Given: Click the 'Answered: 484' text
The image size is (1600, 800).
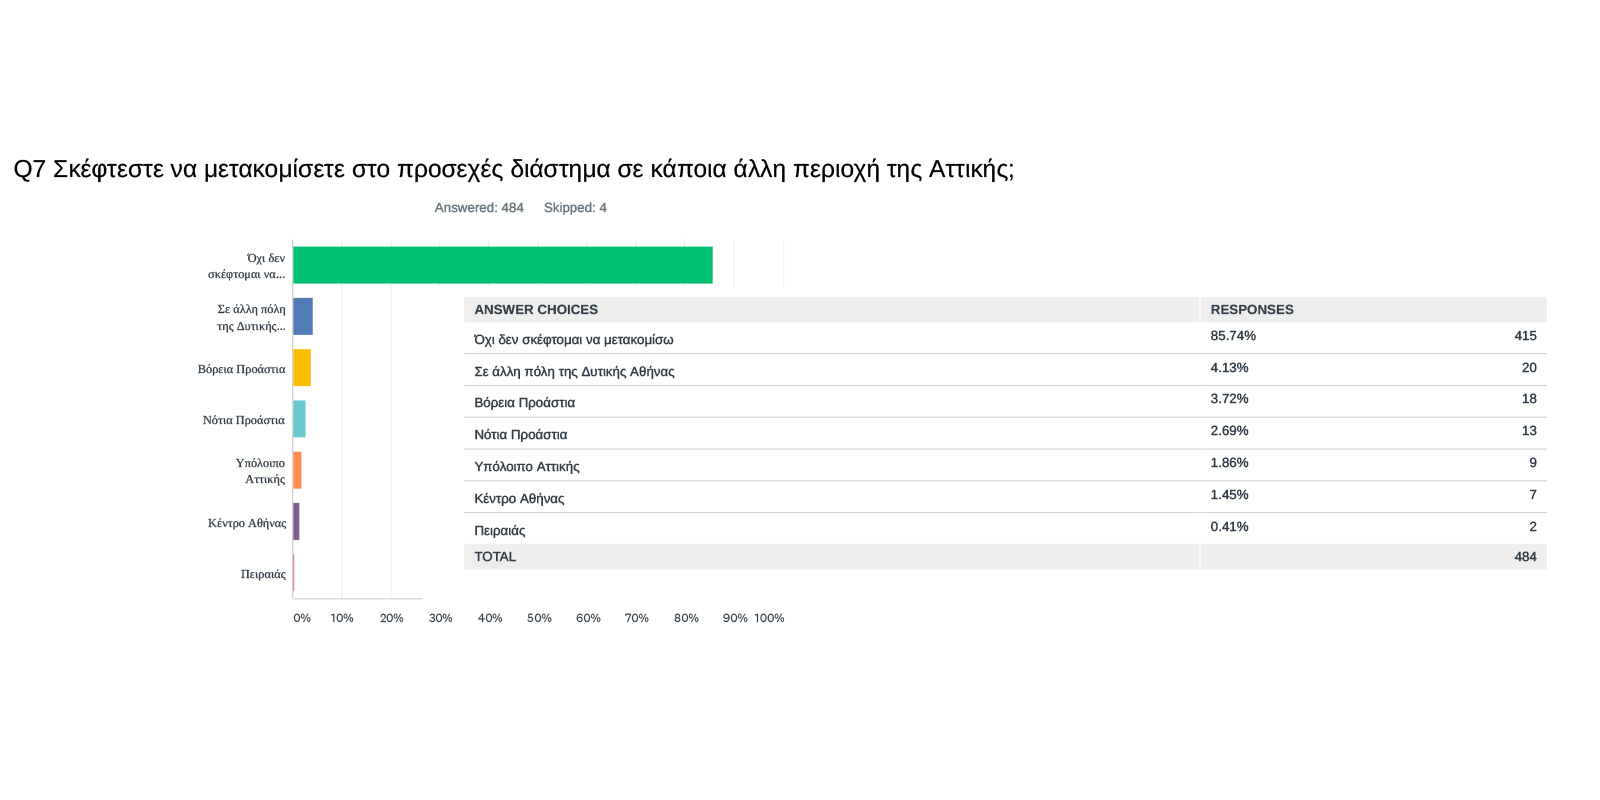Looking at the screenshot, I should (478, 208).
